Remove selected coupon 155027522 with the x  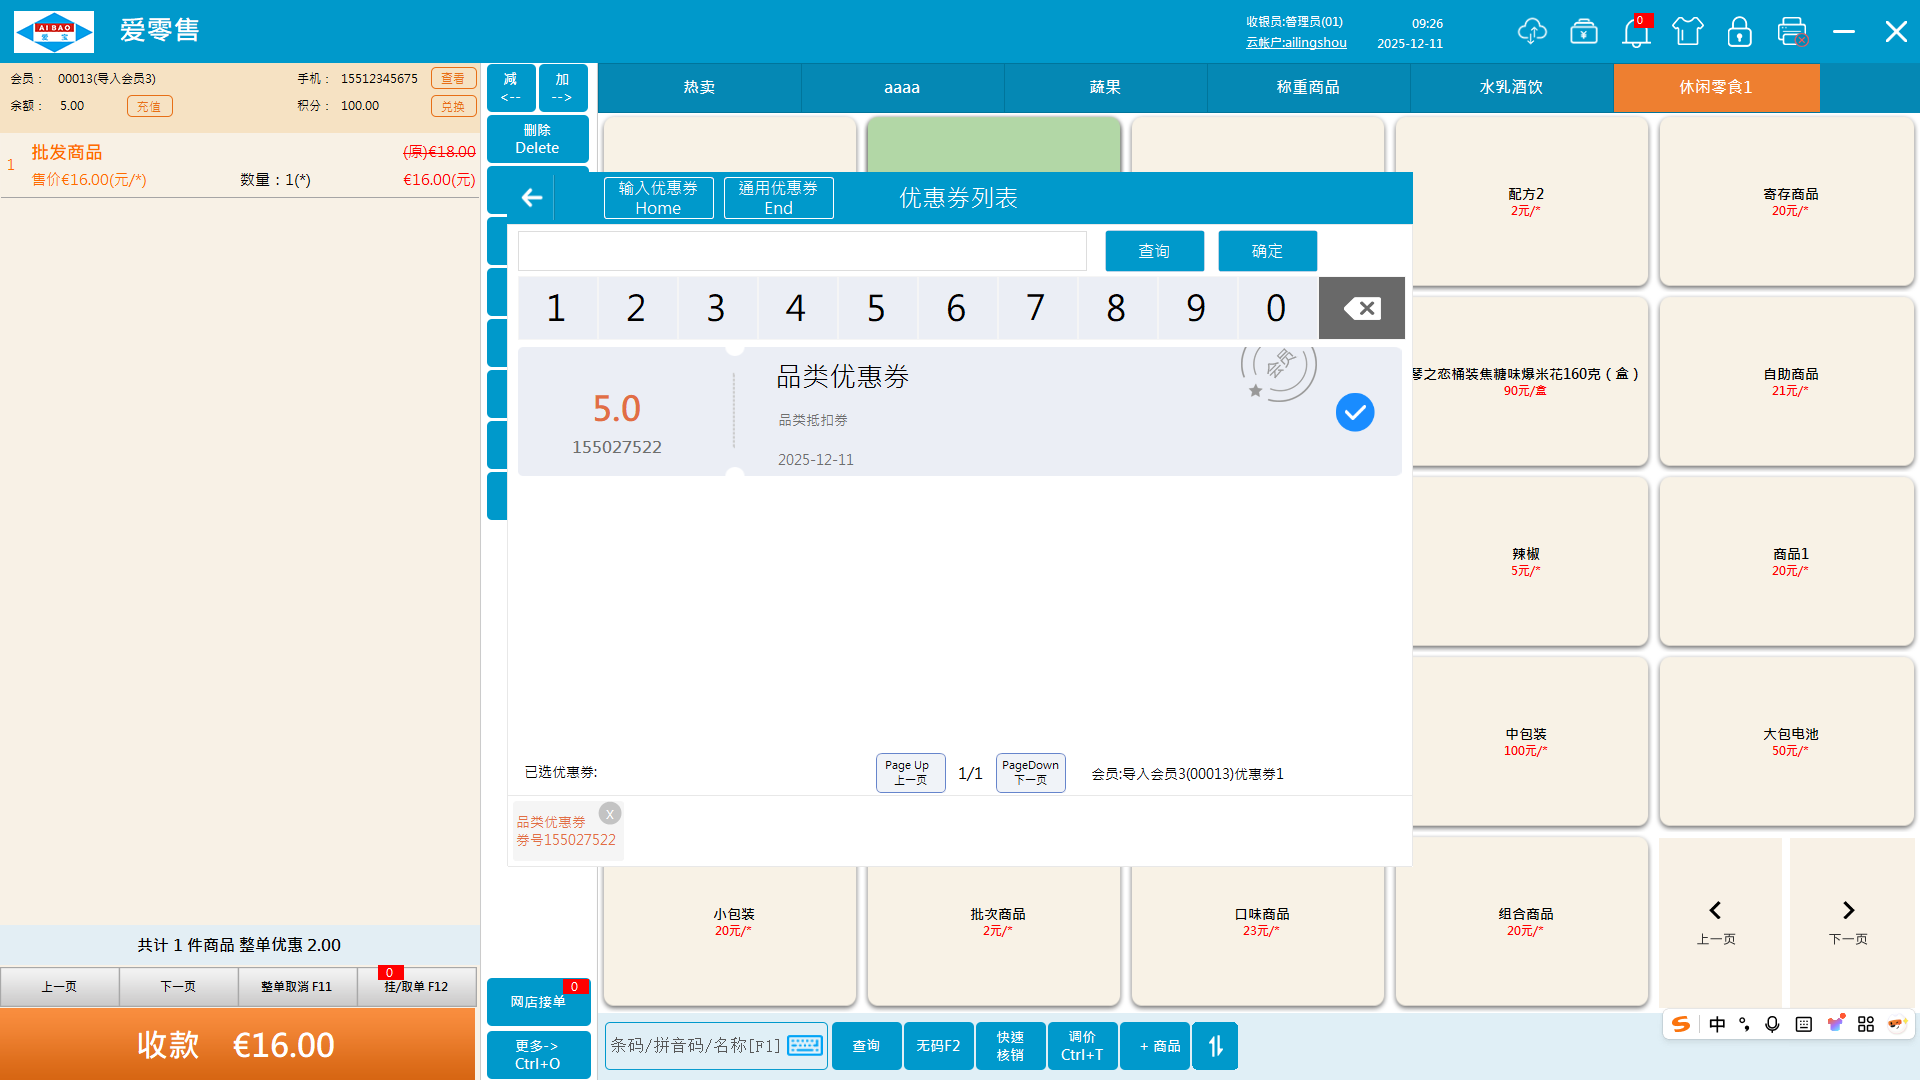610,814
